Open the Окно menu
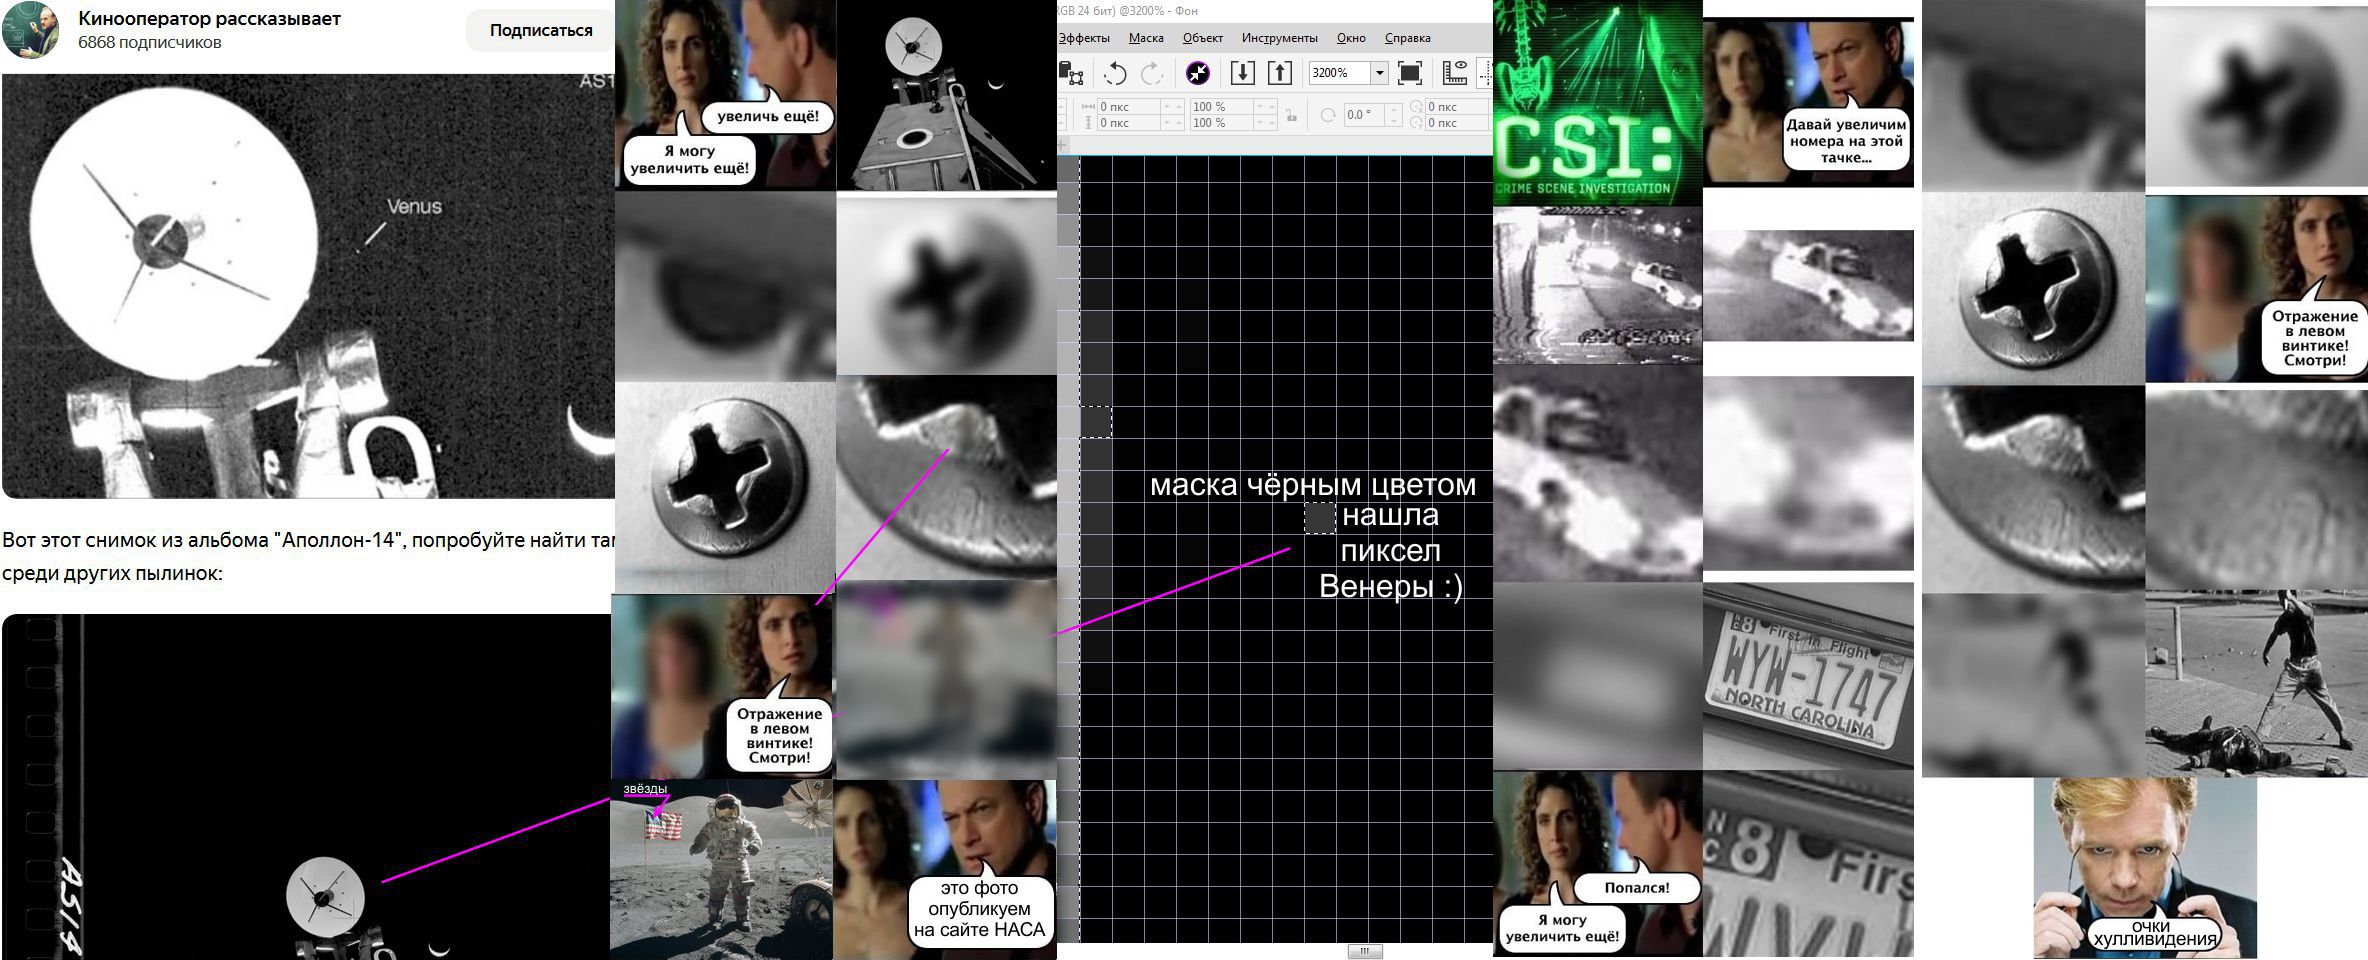Viewport: 2368px width, 960px height. tap(1351, 38)
